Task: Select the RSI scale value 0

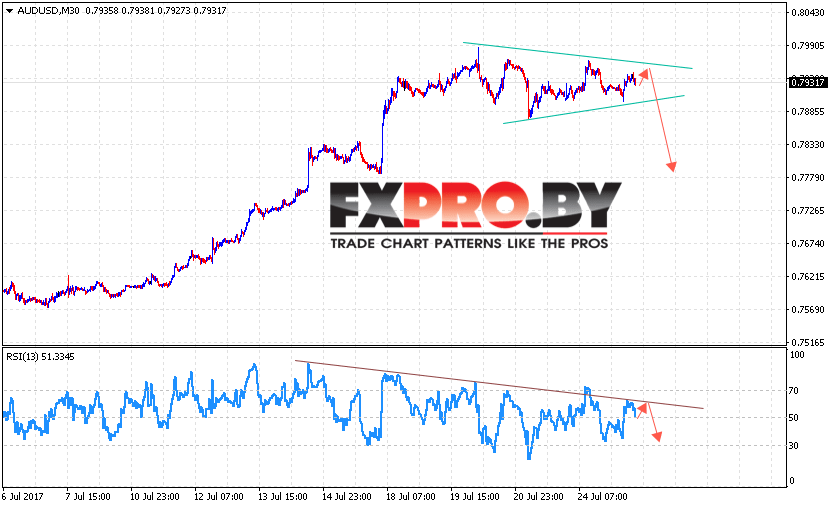Action: click(792, 481)
